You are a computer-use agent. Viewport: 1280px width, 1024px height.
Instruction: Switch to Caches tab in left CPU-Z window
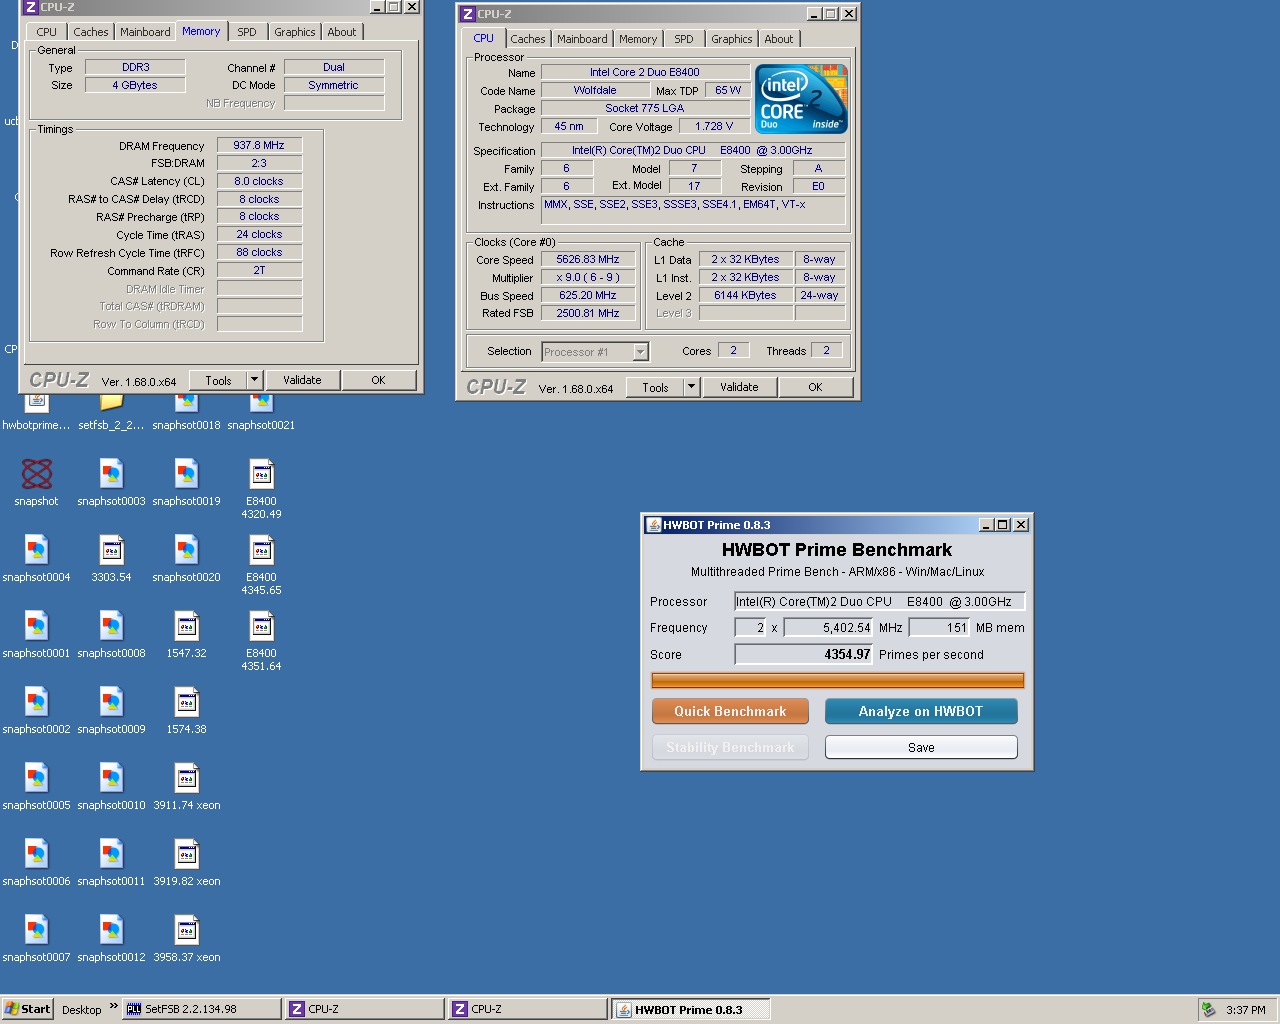point(91,32)
